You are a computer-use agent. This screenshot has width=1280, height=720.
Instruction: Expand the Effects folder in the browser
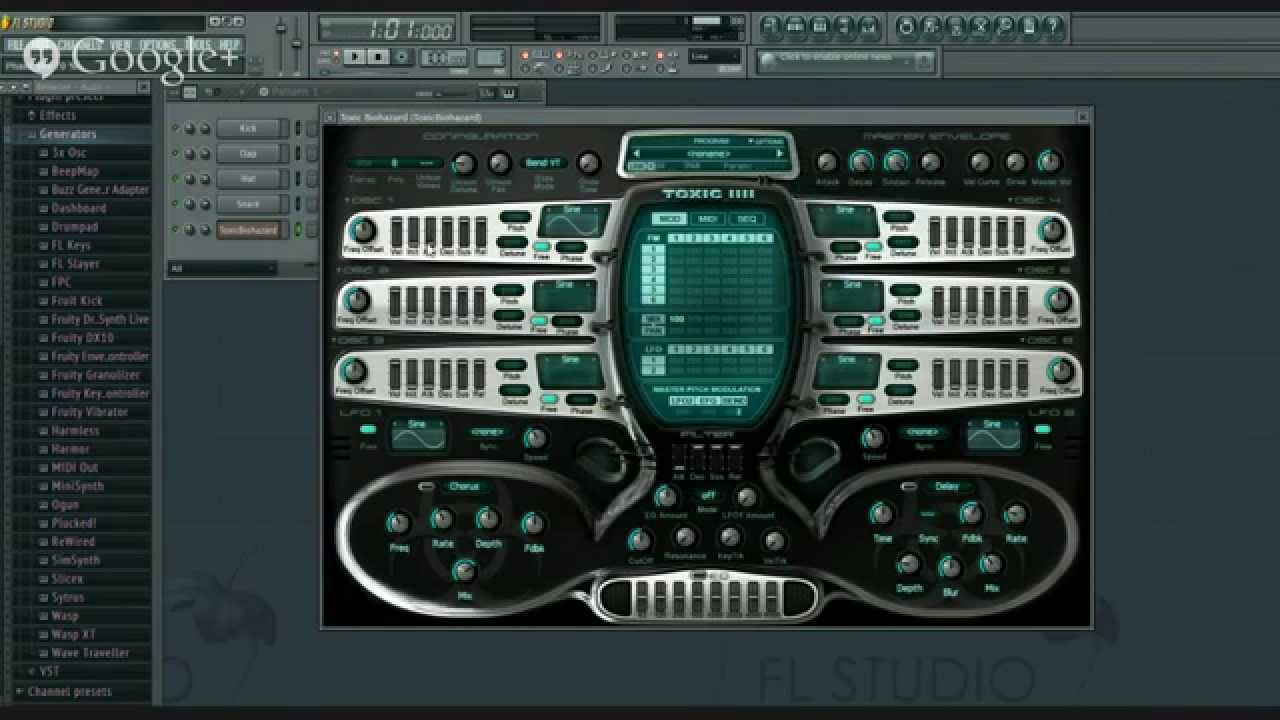(58, 116)
